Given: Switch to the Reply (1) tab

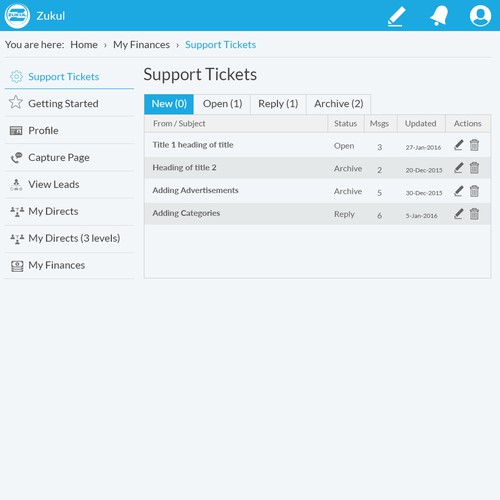Looking at the screenshot, I should (278, 104).
